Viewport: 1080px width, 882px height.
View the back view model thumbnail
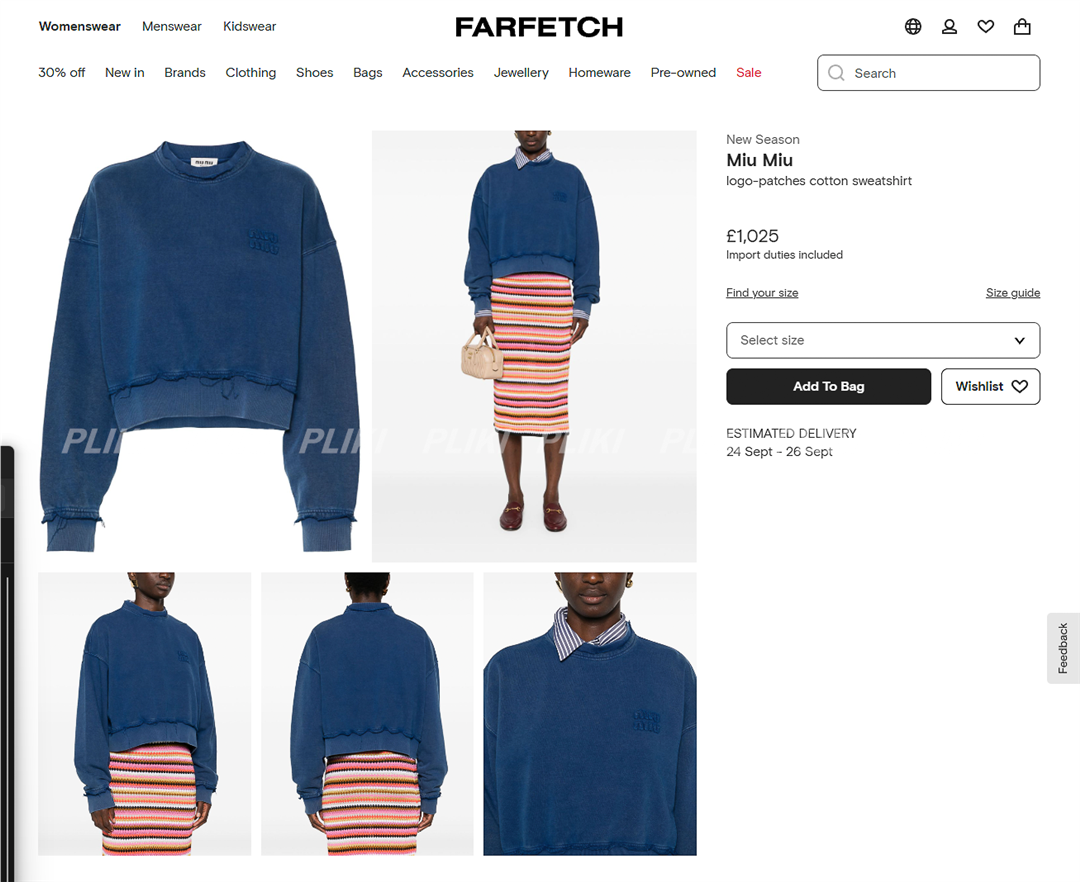tap(367, 714)
